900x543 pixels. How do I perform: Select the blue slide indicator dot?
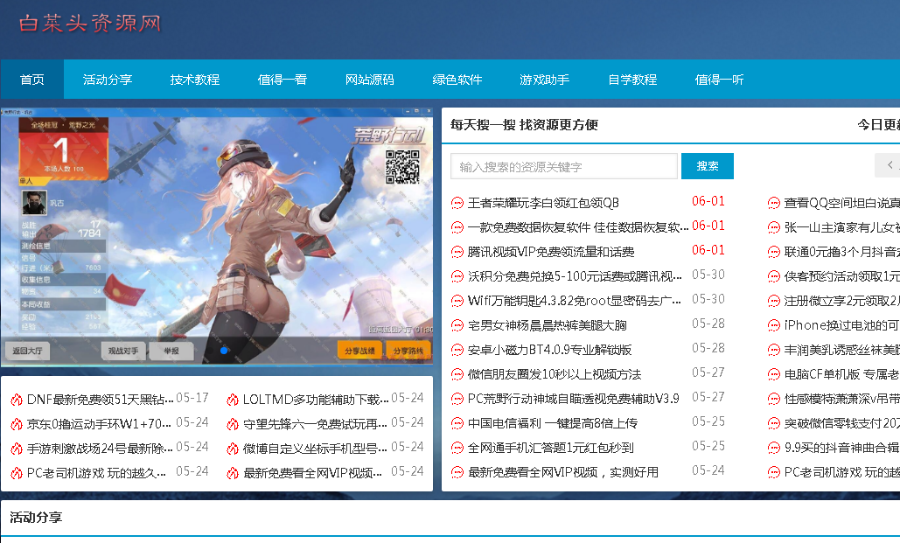click(224, 350)
